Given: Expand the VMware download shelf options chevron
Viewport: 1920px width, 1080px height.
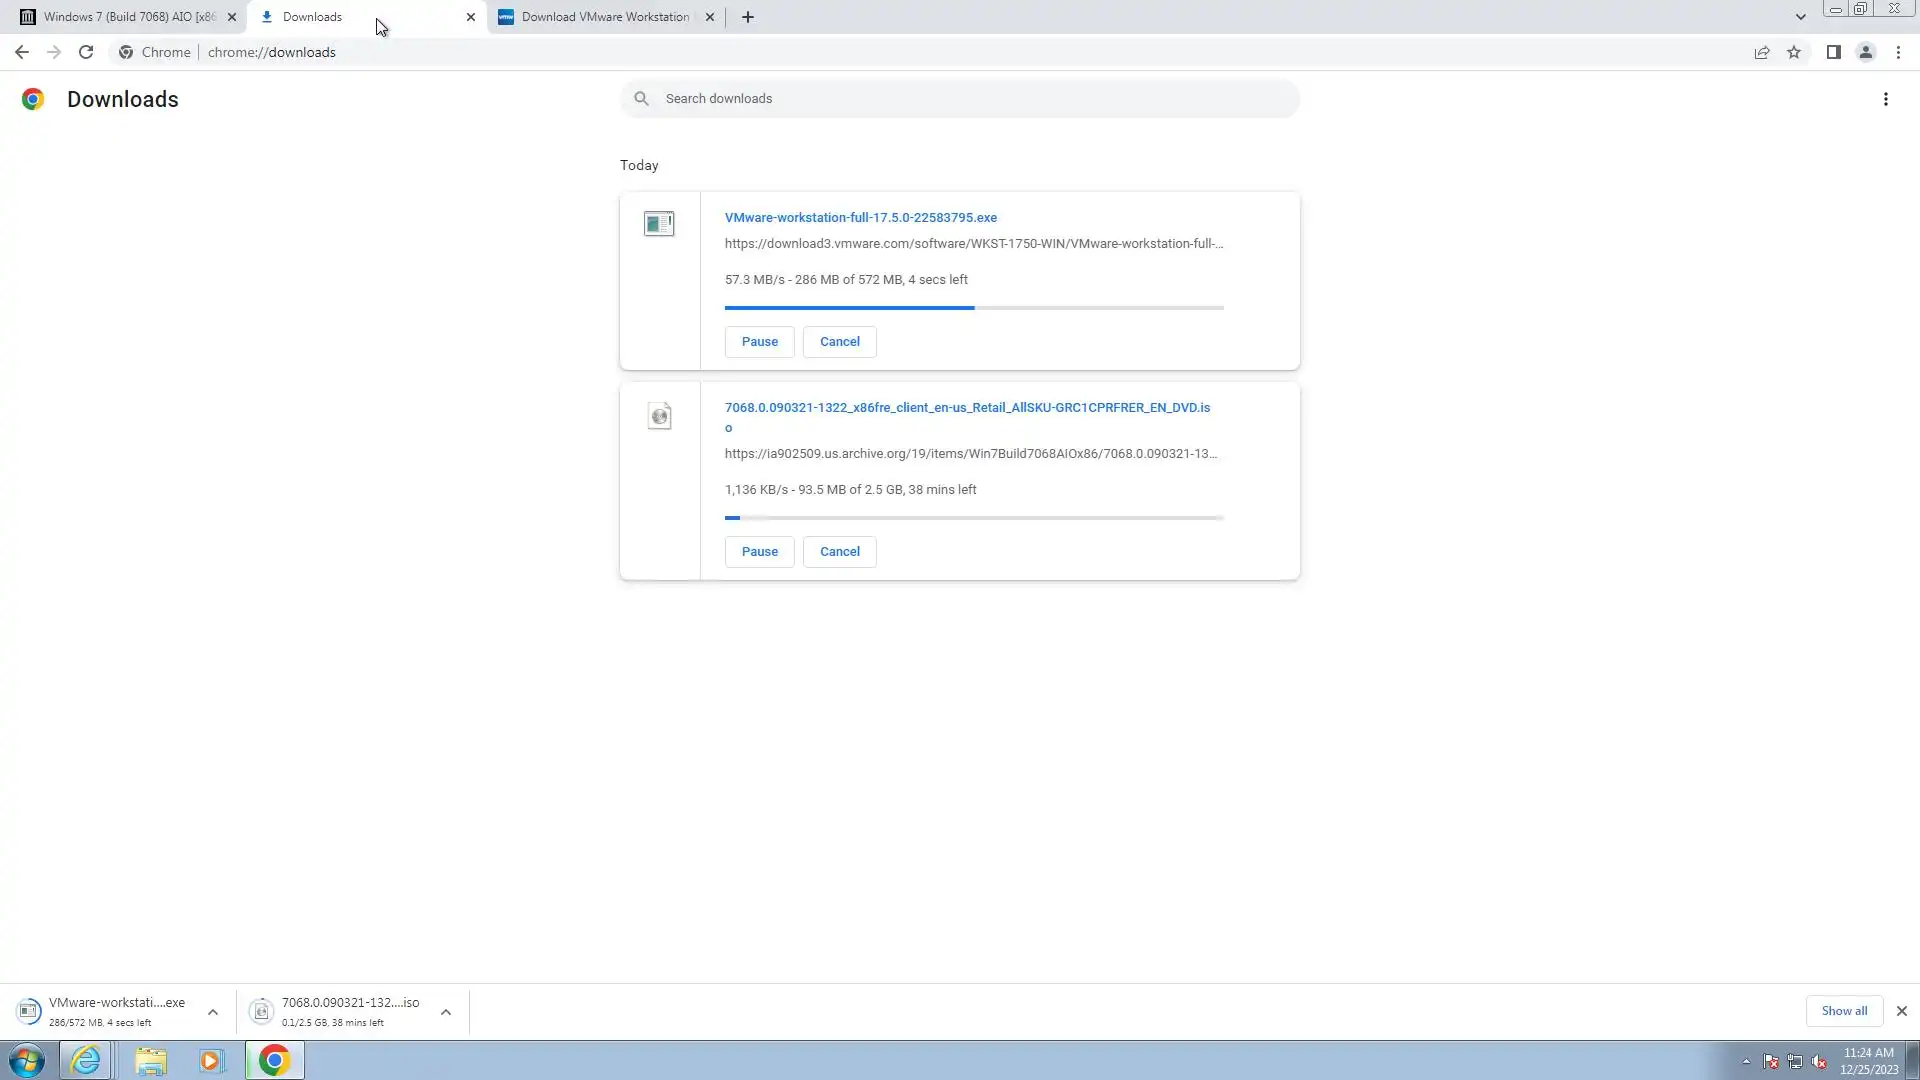Looking at the screenshot, I should coord(213,1012).
